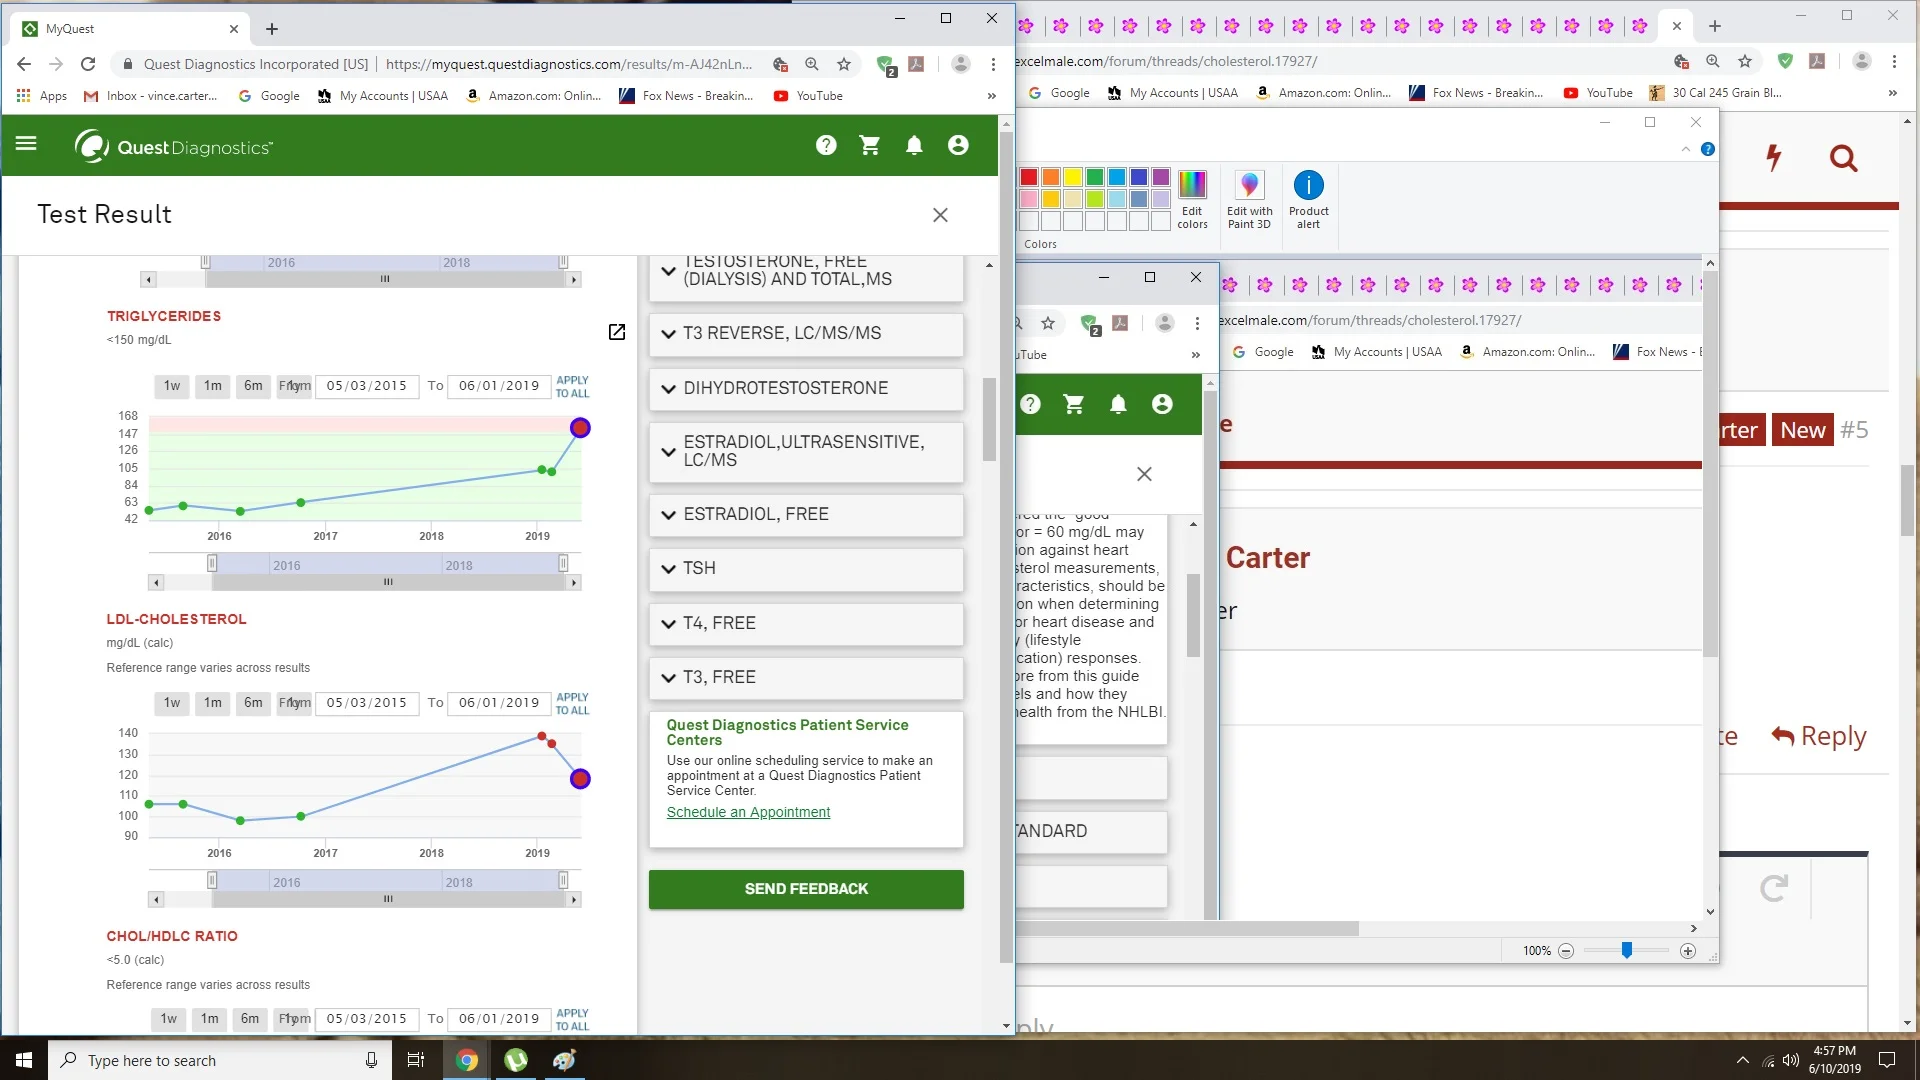
Task: Select 1w range on LDL-Cholesterol chart
Action: (x=172, y=703)
